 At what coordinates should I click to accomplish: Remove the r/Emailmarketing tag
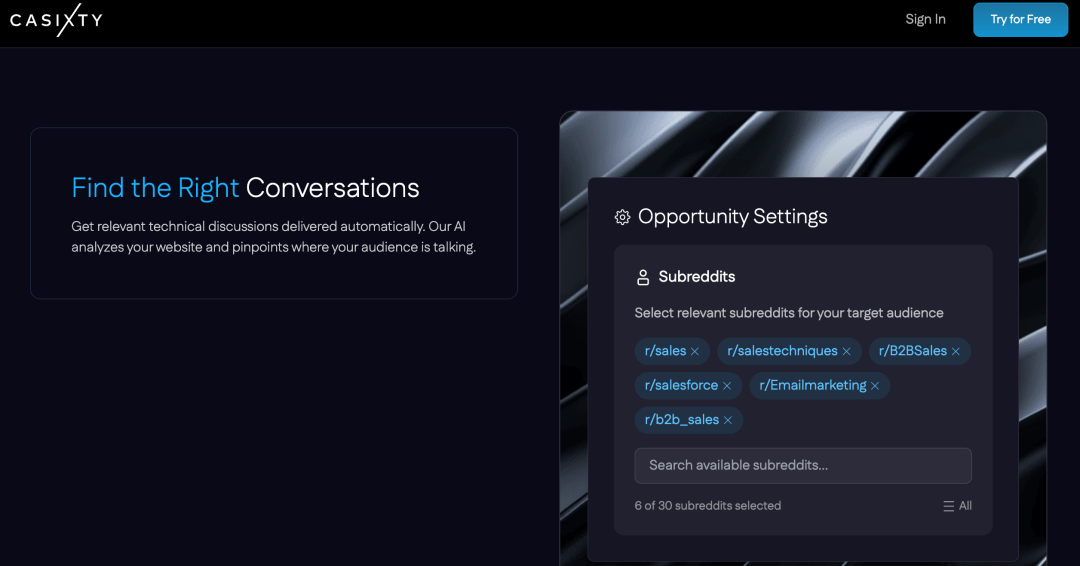coord(875,386)
